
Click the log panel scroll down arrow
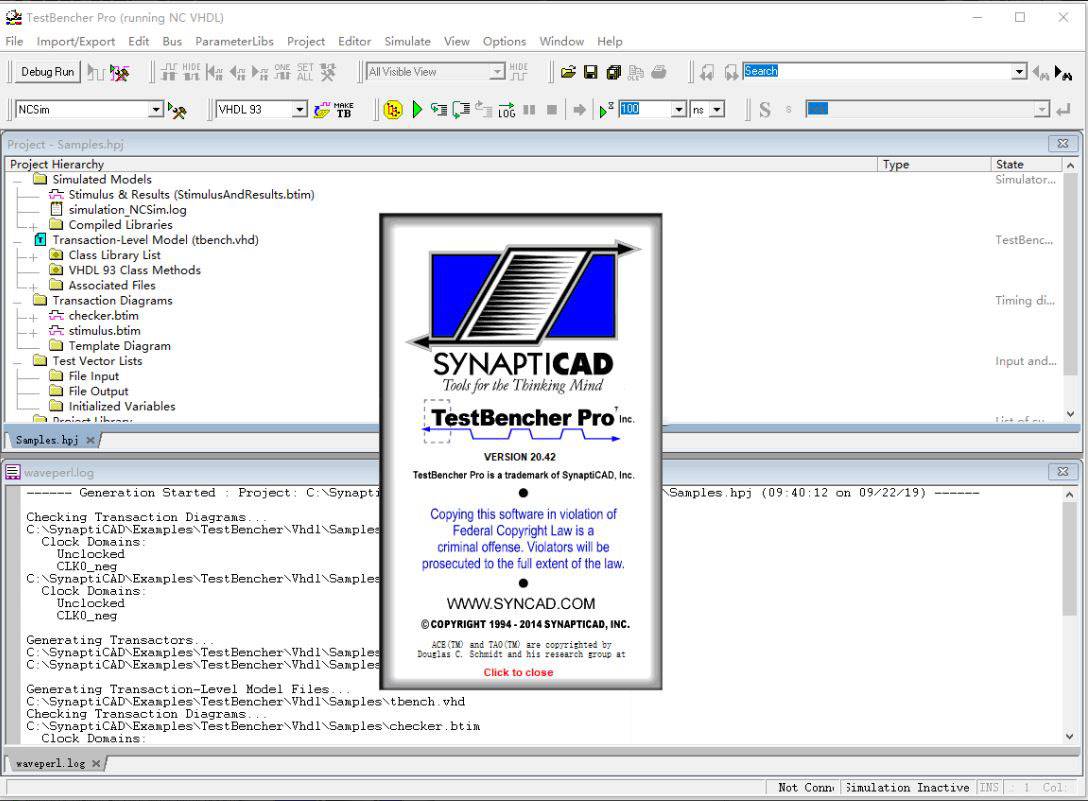point(1069,736)
